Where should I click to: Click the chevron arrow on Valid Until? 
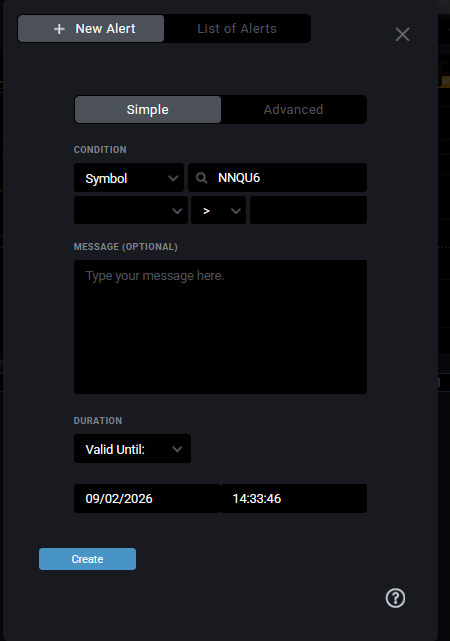pos(177,449)
